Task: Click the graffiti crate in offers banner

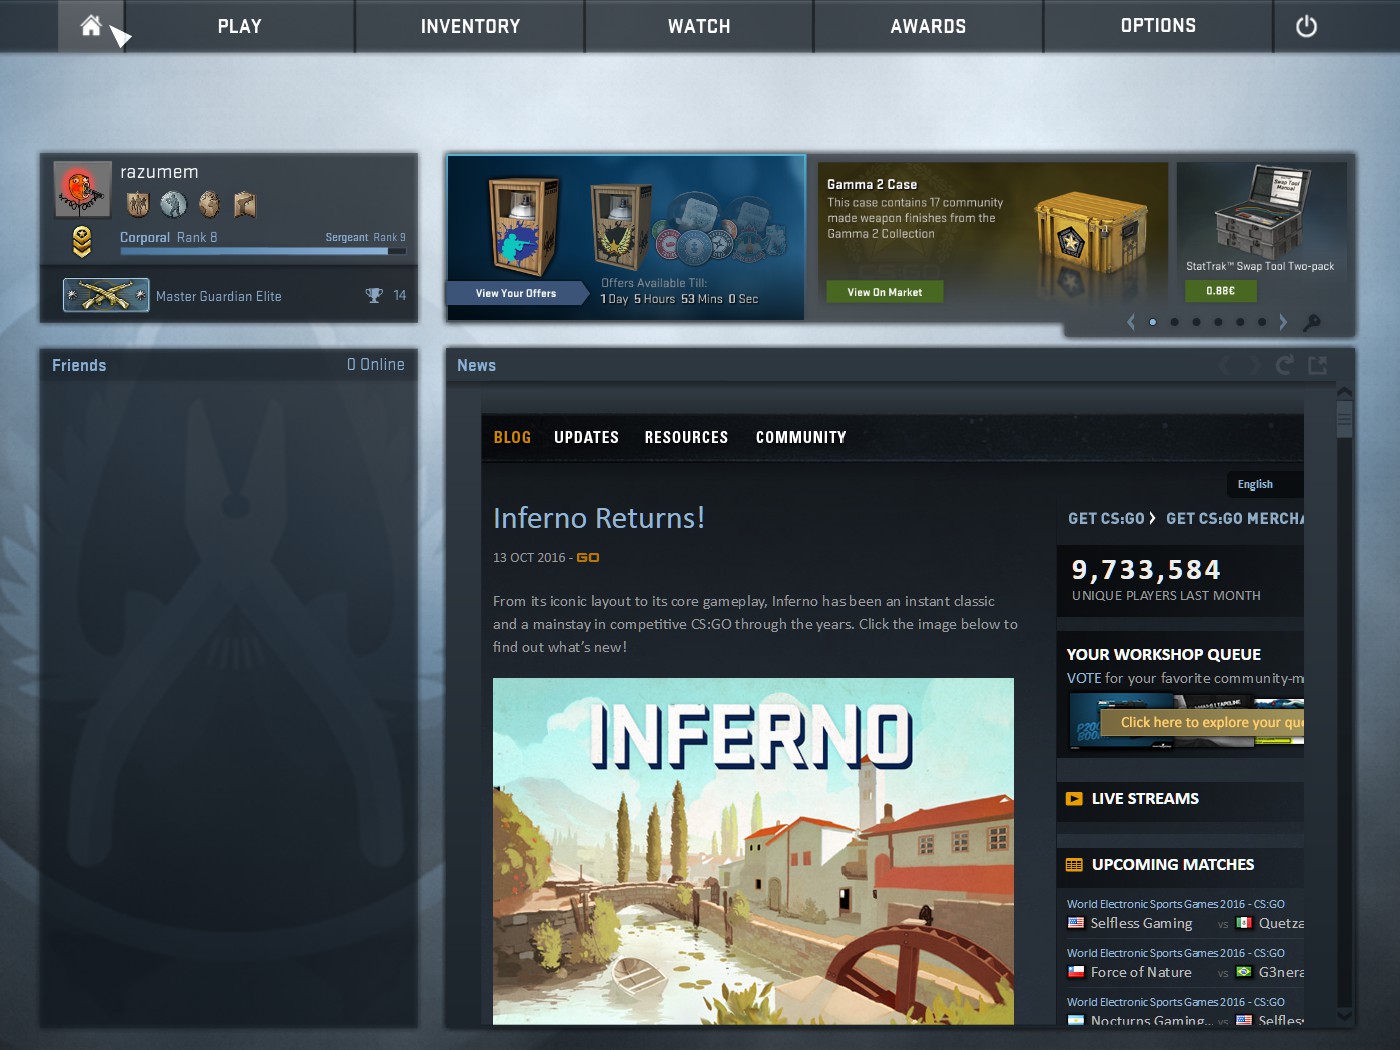Action: coord(523,227)
